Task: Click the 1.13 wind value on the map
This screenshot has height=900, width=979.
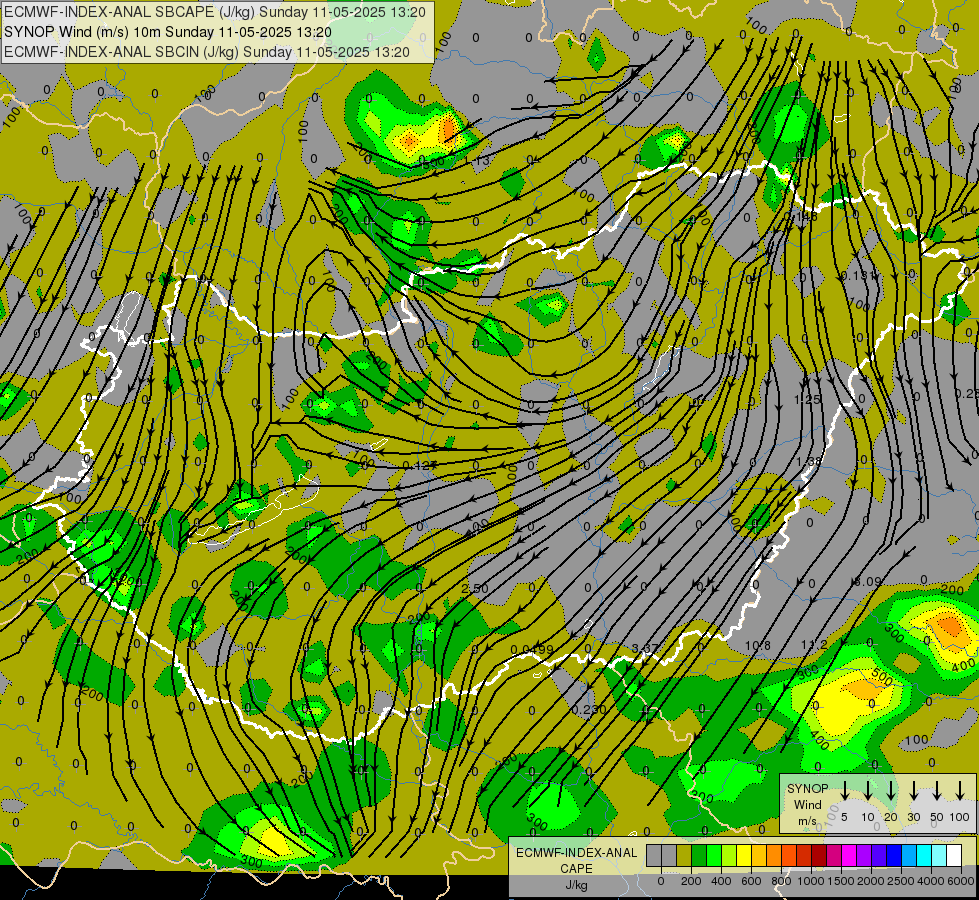Action: click(478, 161)
